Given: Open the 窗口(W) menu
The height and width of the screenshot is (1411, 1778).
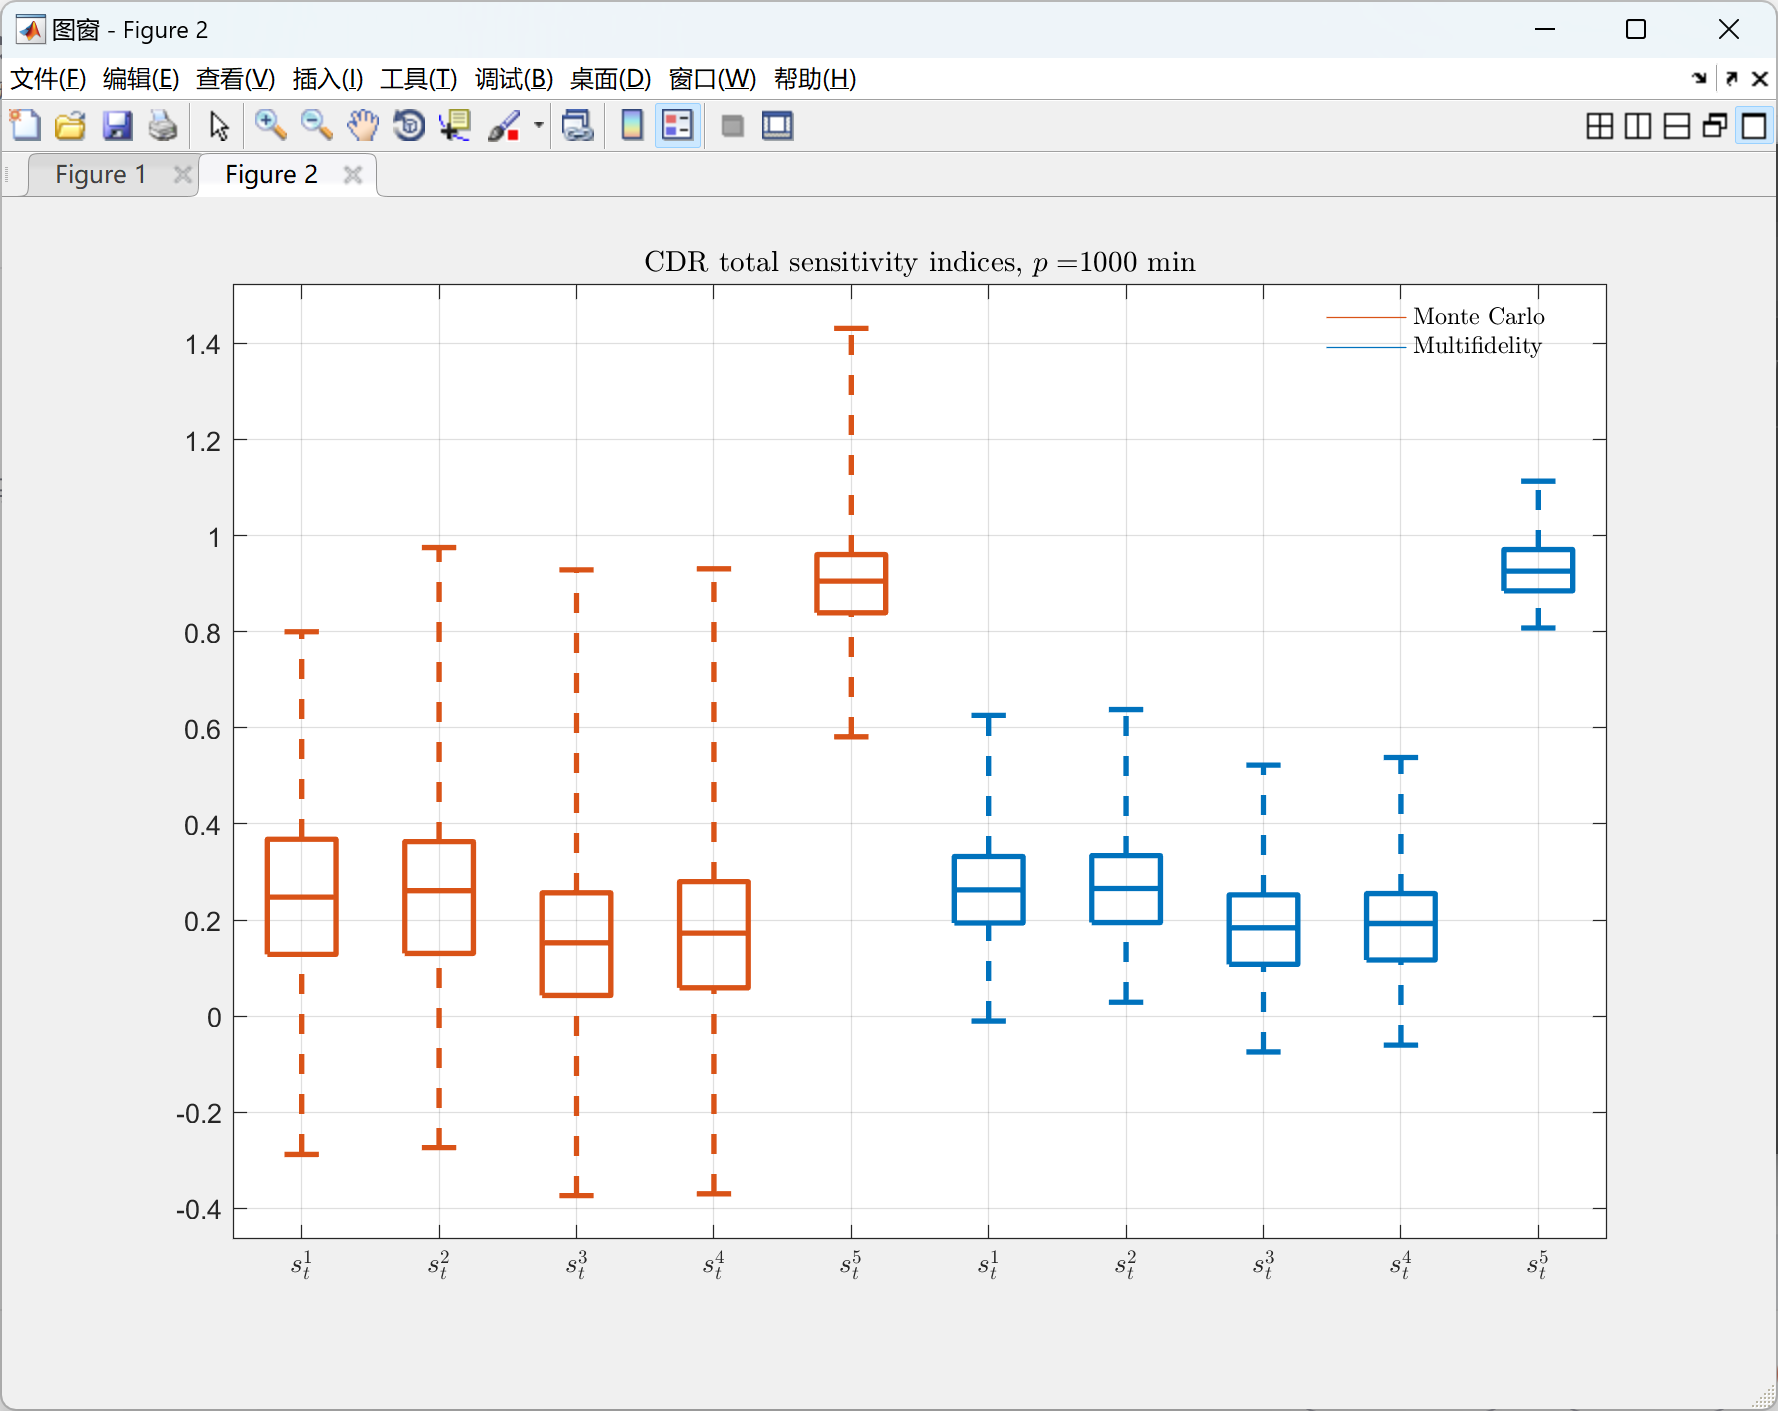Looking at the screenshot, I should [x=712, y=79].
